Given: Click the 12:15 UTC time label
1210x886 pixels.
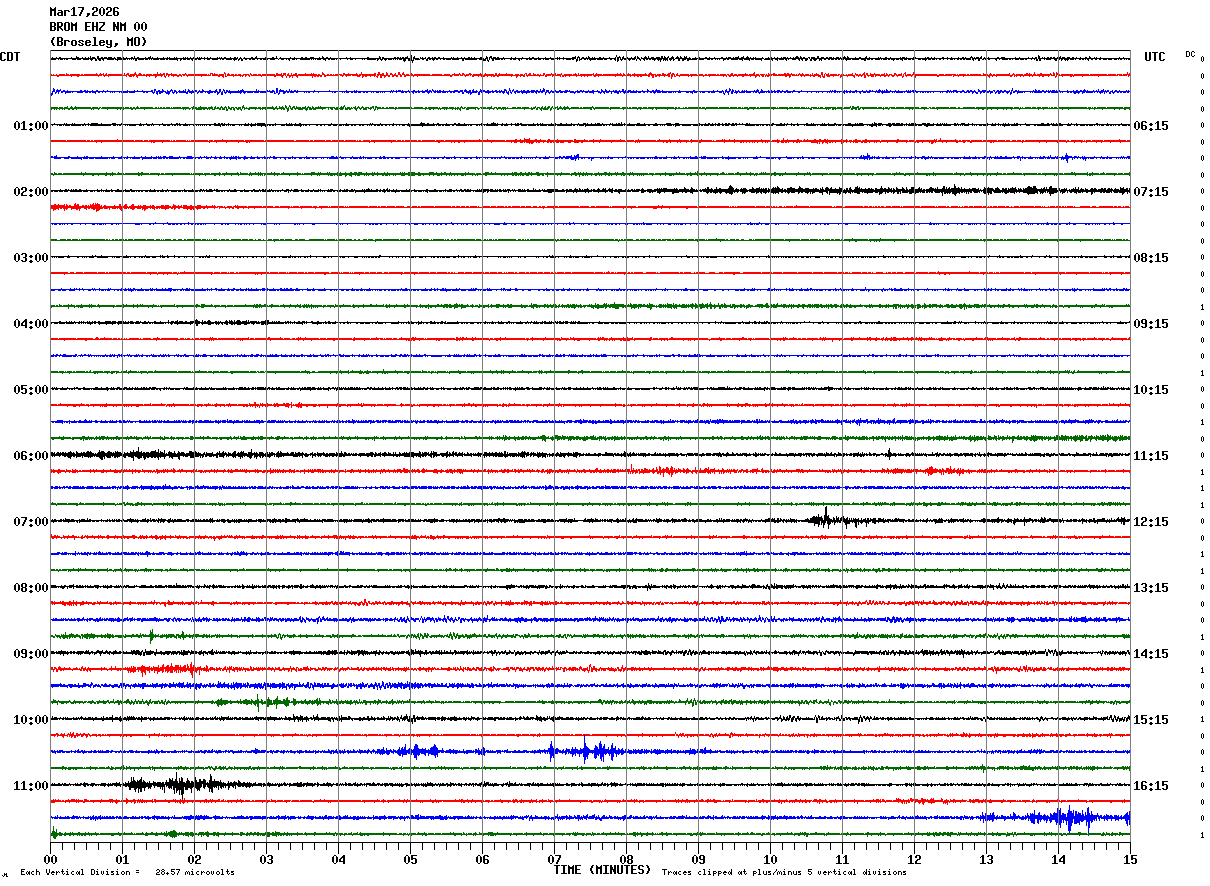Looking at the screenshot, I should (x=1151, y=522).
